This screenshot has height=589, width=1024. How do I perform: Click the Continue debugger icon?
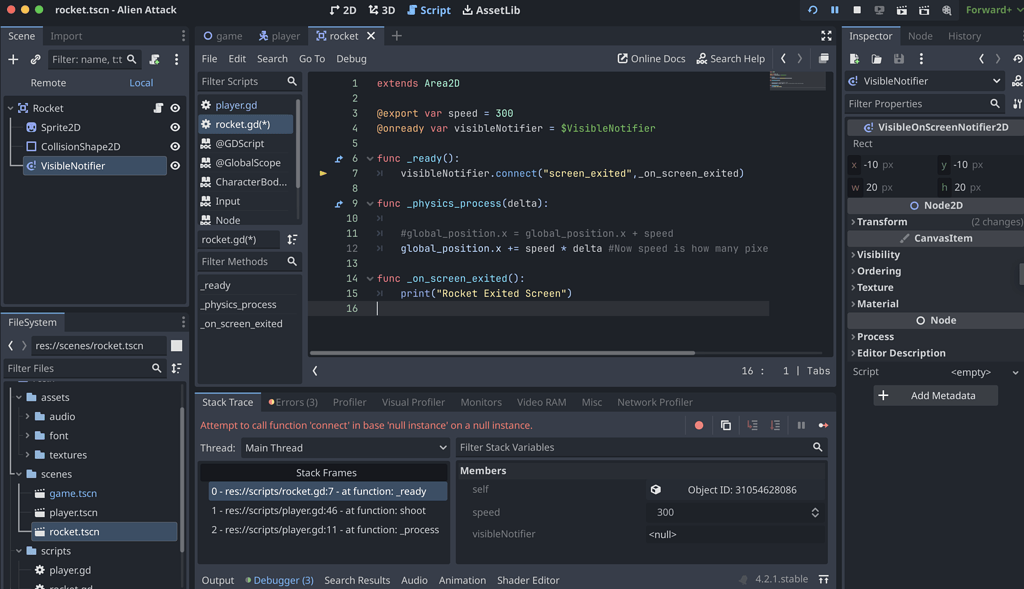point(823,425)
